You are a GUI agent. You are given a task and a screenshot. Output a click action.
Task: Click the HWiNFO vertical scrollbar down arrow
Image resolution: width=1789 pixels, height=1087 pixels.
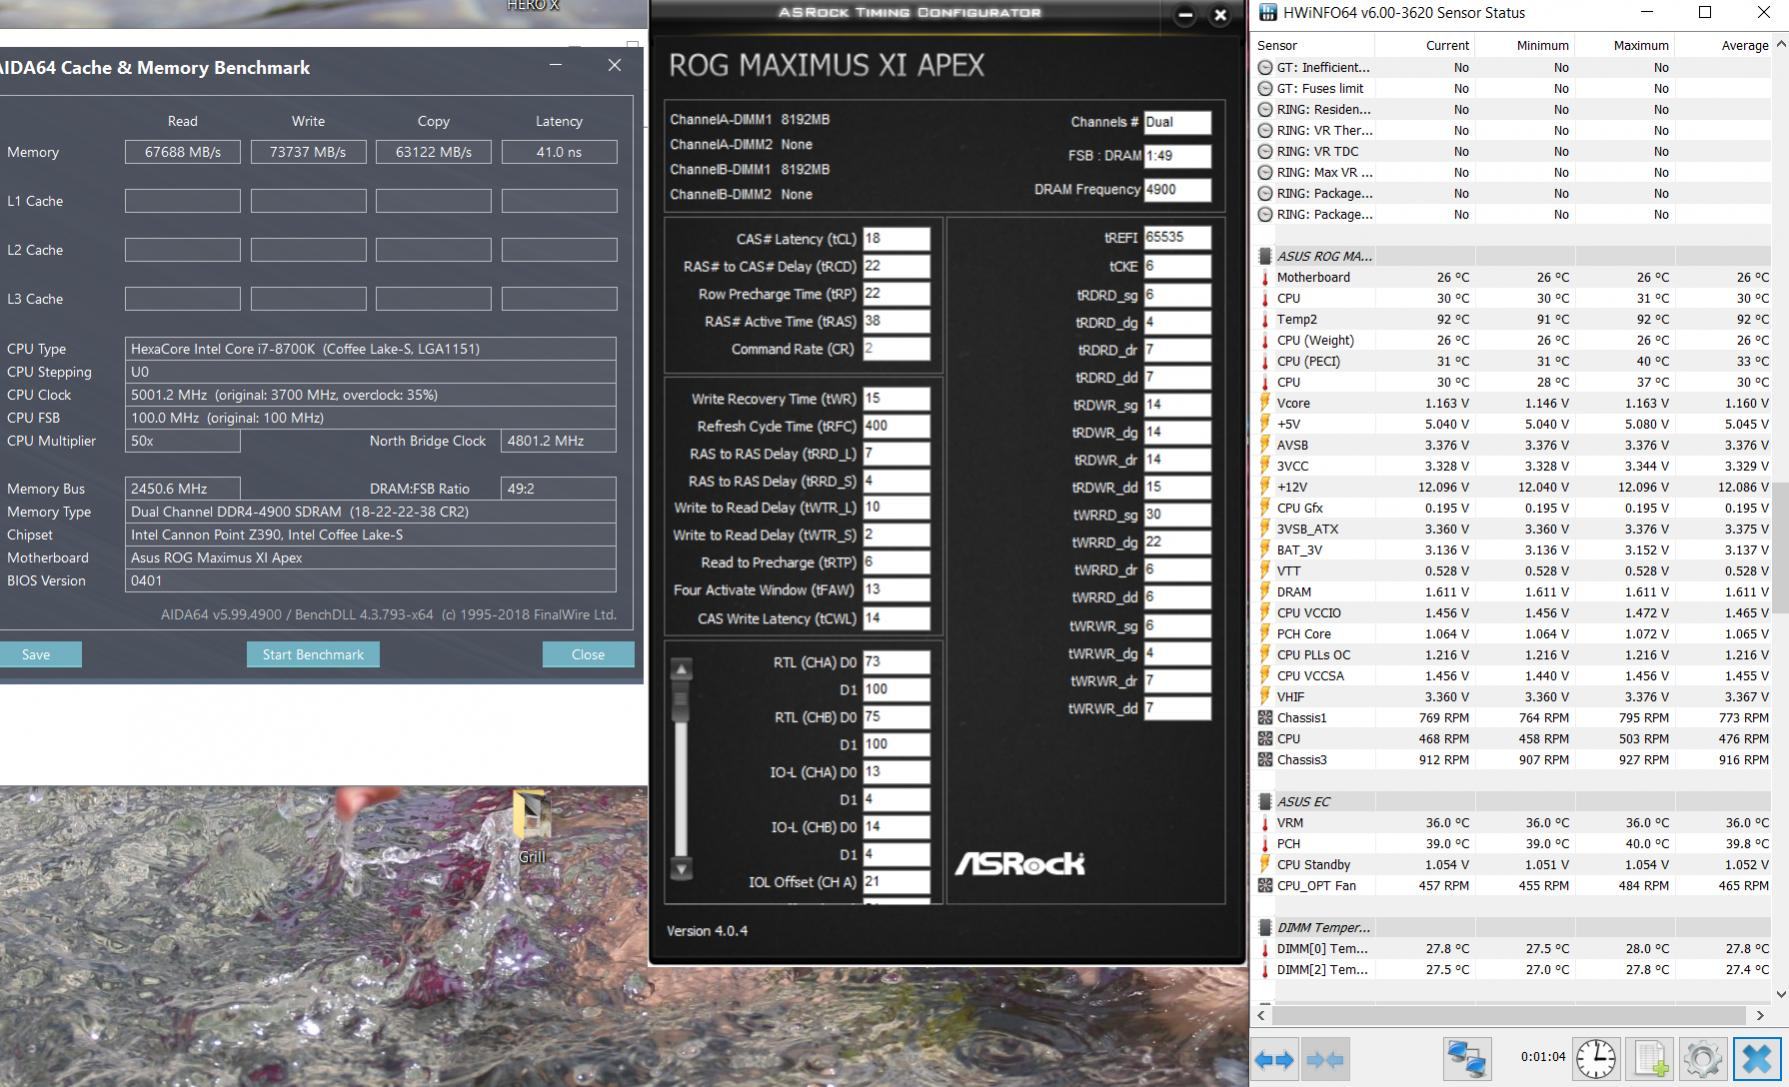(1780, 994)
